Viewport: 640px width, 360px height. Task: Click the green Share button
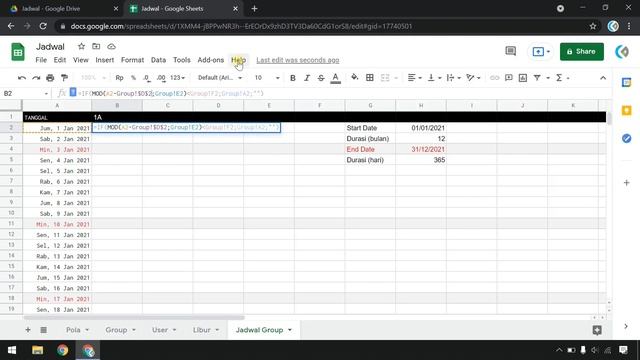pyautogui.click(x=582, y=51)
